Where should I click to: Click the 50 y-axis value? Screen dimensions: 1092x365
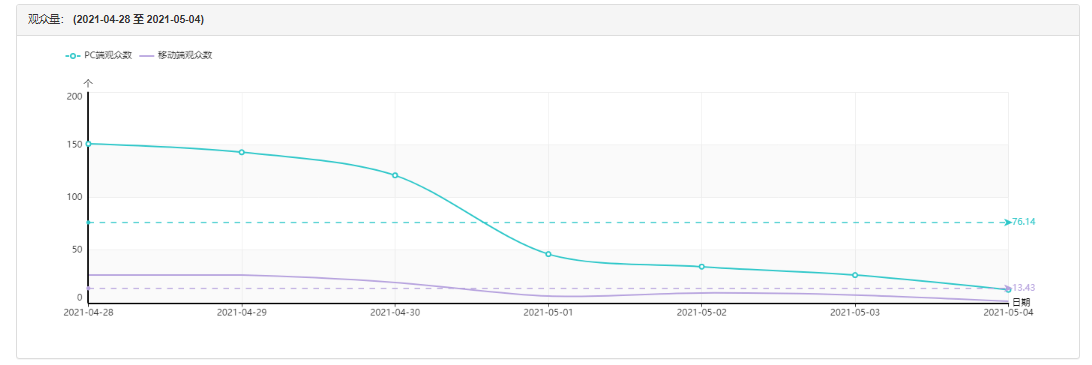76,249
